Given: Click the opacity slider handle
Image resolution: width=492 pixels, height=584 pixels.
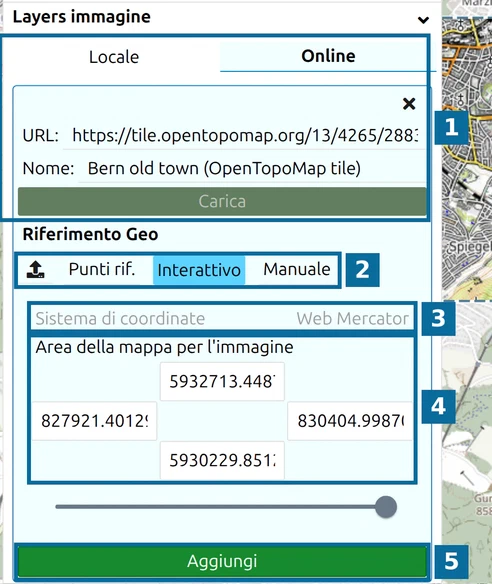Looking at the screenshot, I should pos(386,507).
